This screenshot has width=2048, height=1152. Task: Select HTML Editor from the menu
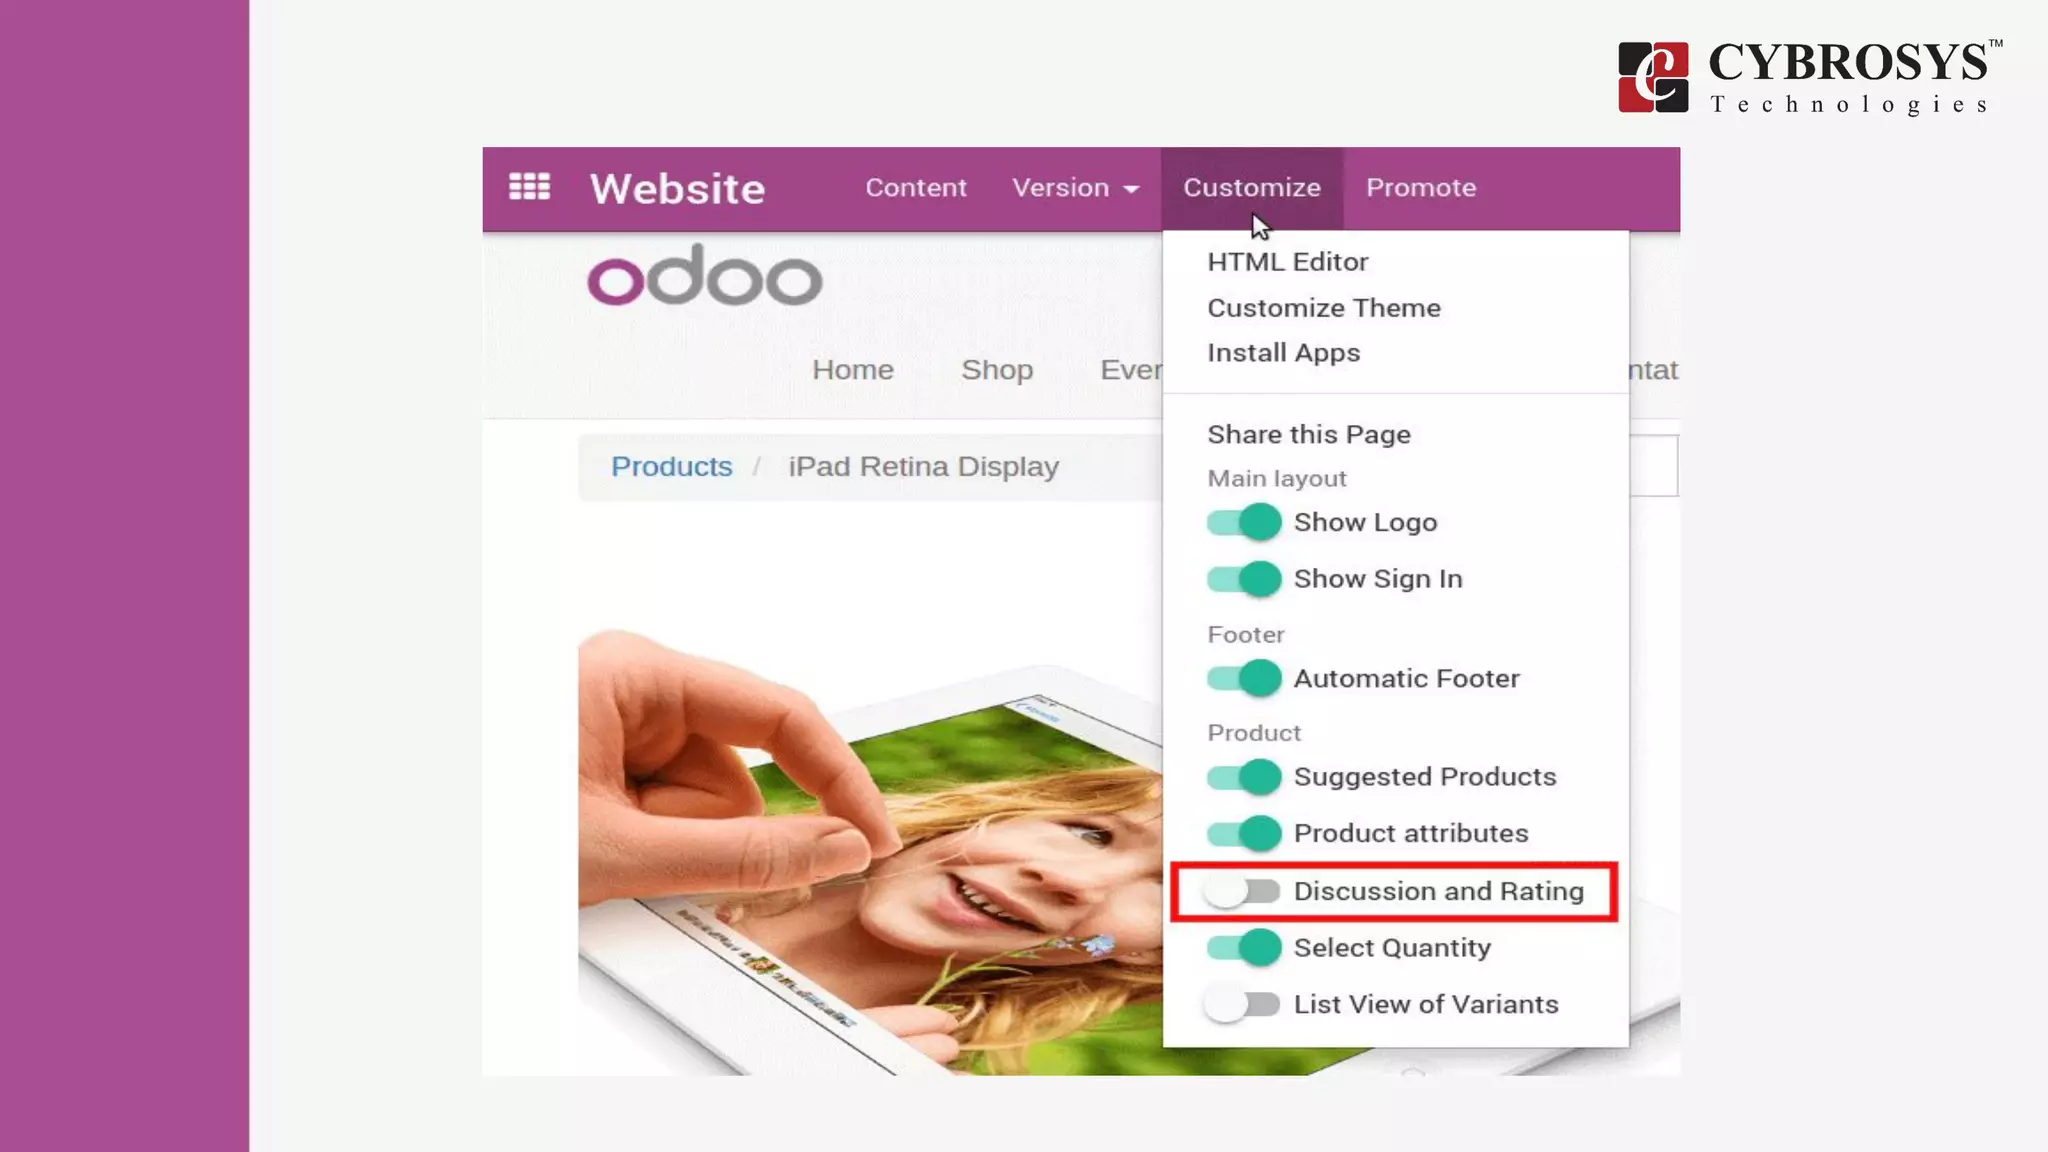[1287, 262]
